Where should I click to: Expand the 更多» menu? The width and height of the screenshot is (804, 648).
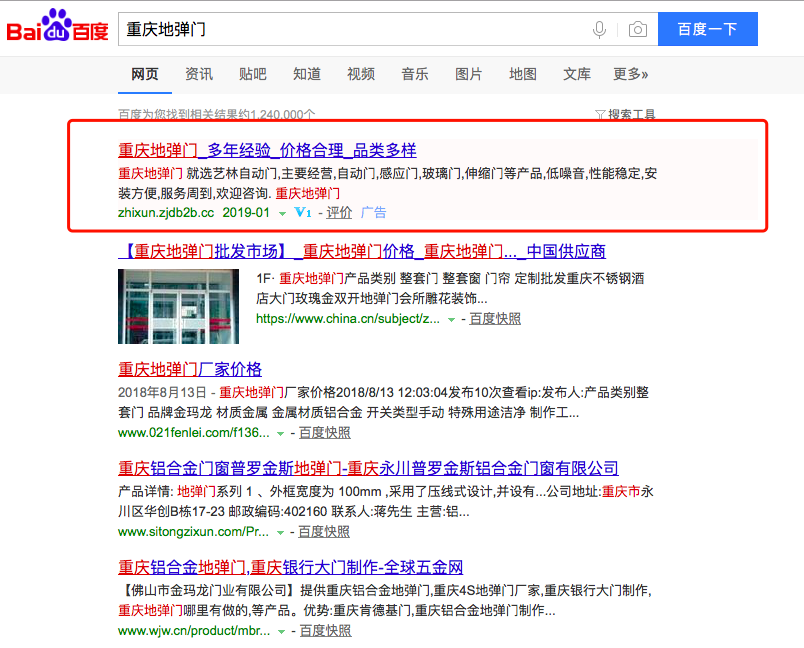point(631,74)
